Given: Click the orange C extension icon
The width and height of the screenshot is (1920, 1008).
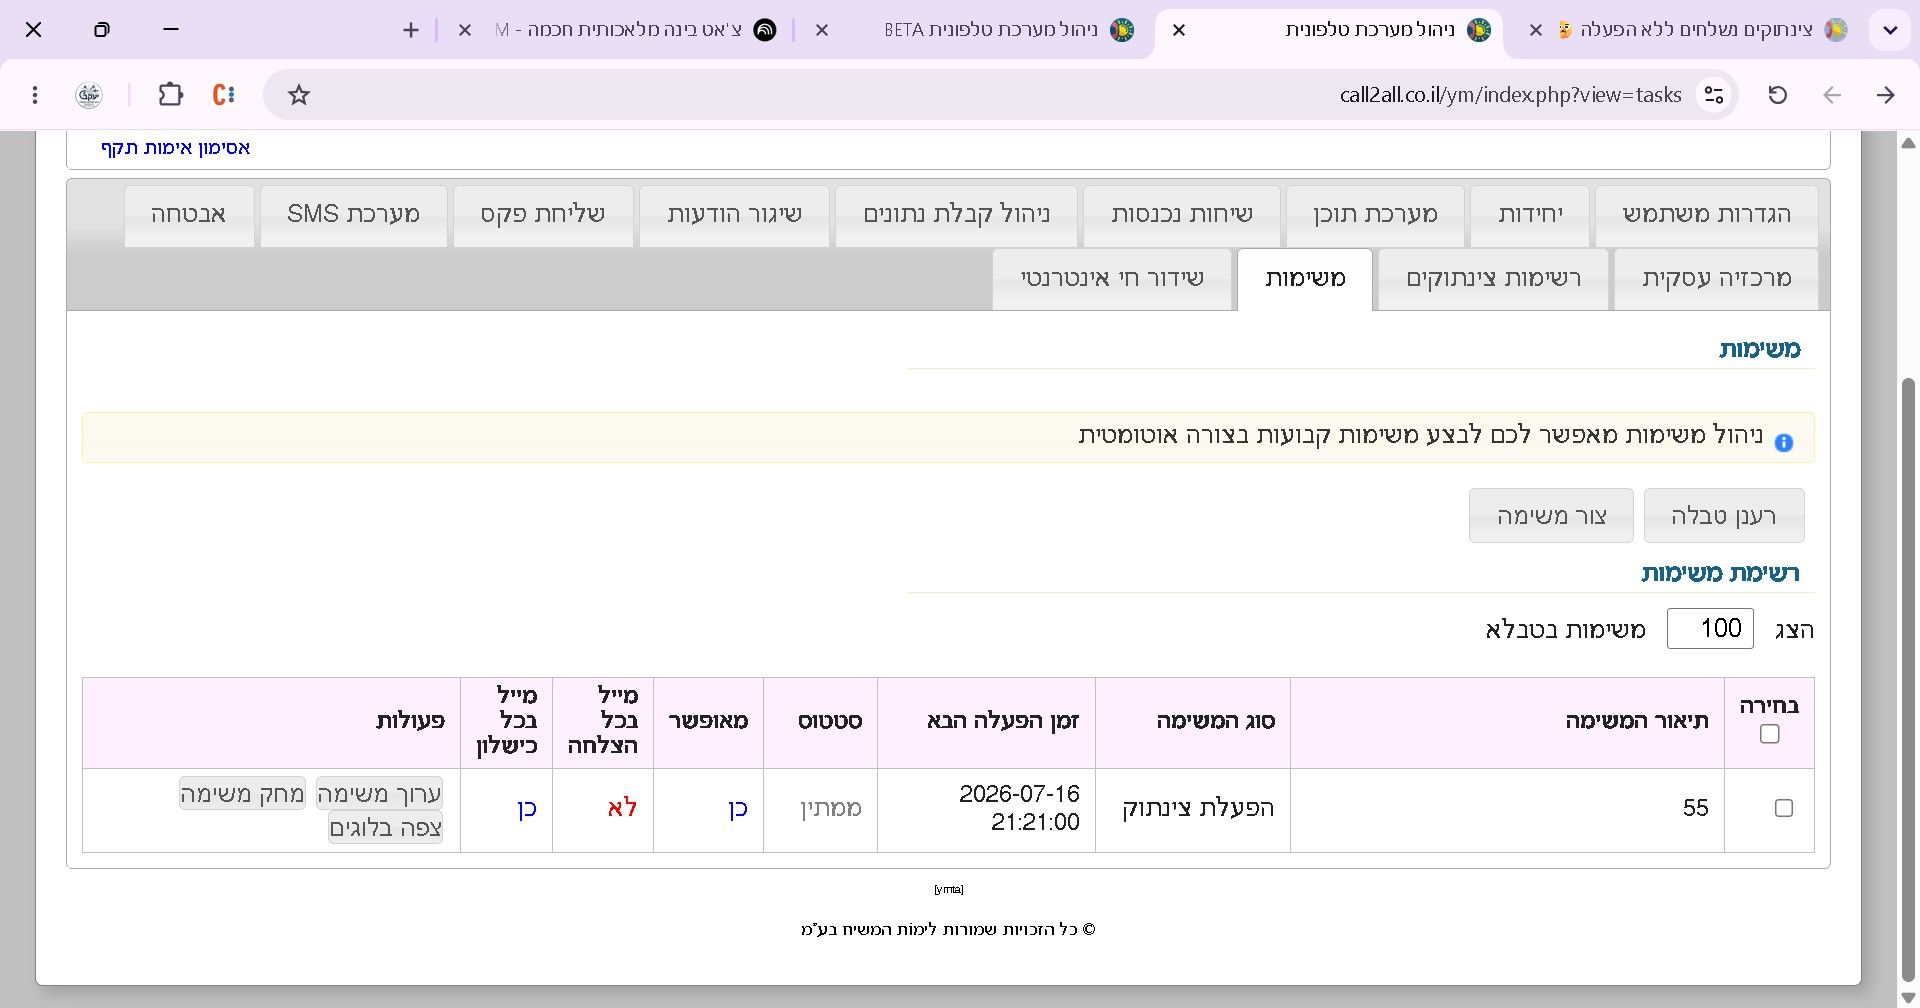Looking at the screenshot, I should click(x=224, y=95).
